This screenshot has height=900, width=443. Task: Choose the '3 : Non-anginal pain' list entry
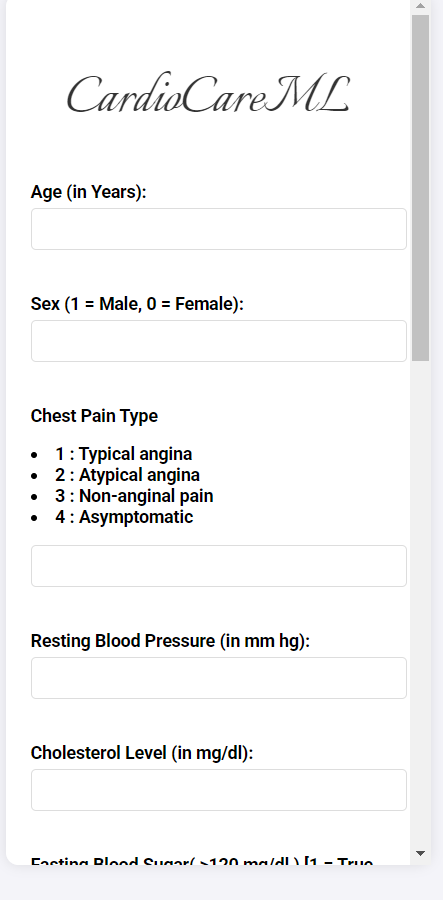pos(134,496)
